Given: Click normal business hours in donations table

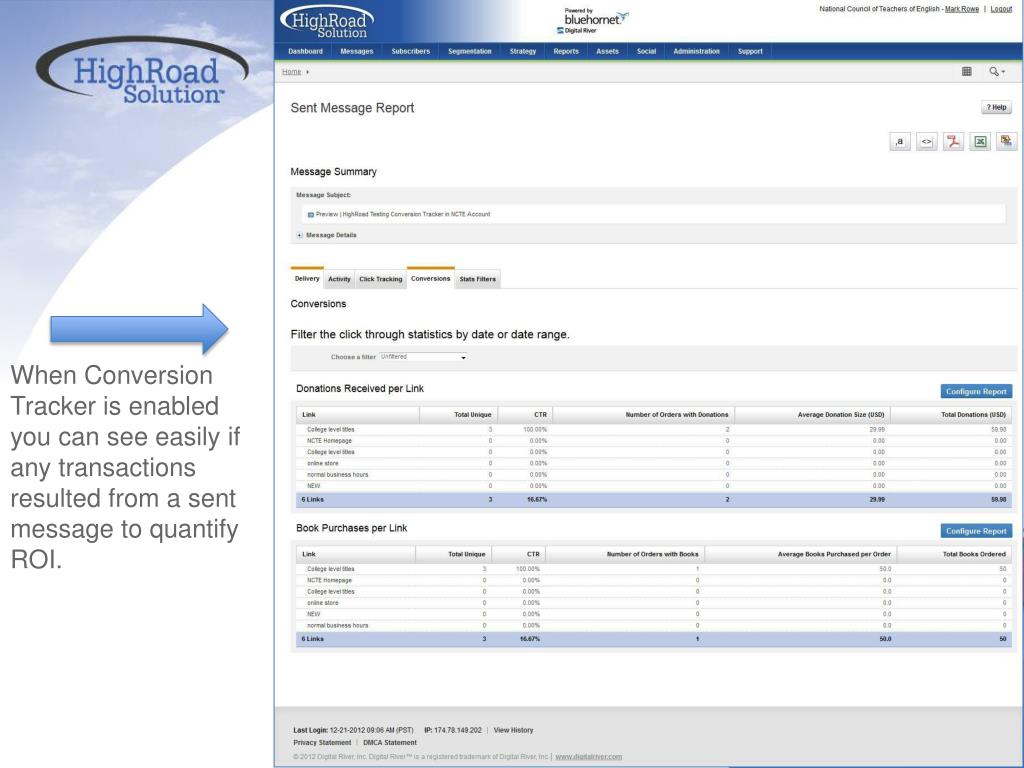Looking at the screenshot, I should [x=654, y=475].
